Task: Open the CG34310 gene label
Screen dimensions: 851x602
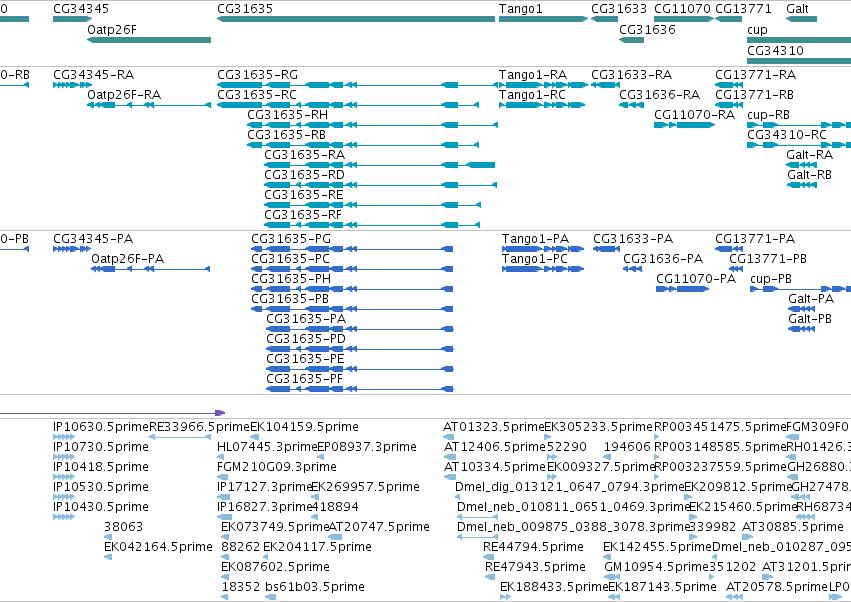Action: pyautogui.click(x=775, y=50)
